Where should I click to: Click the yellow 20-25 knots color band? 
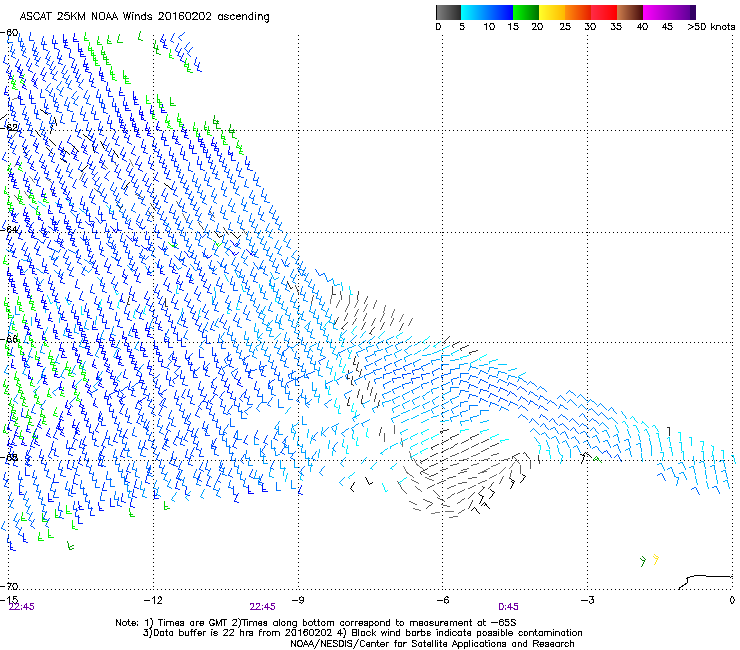tap(552, 12)
